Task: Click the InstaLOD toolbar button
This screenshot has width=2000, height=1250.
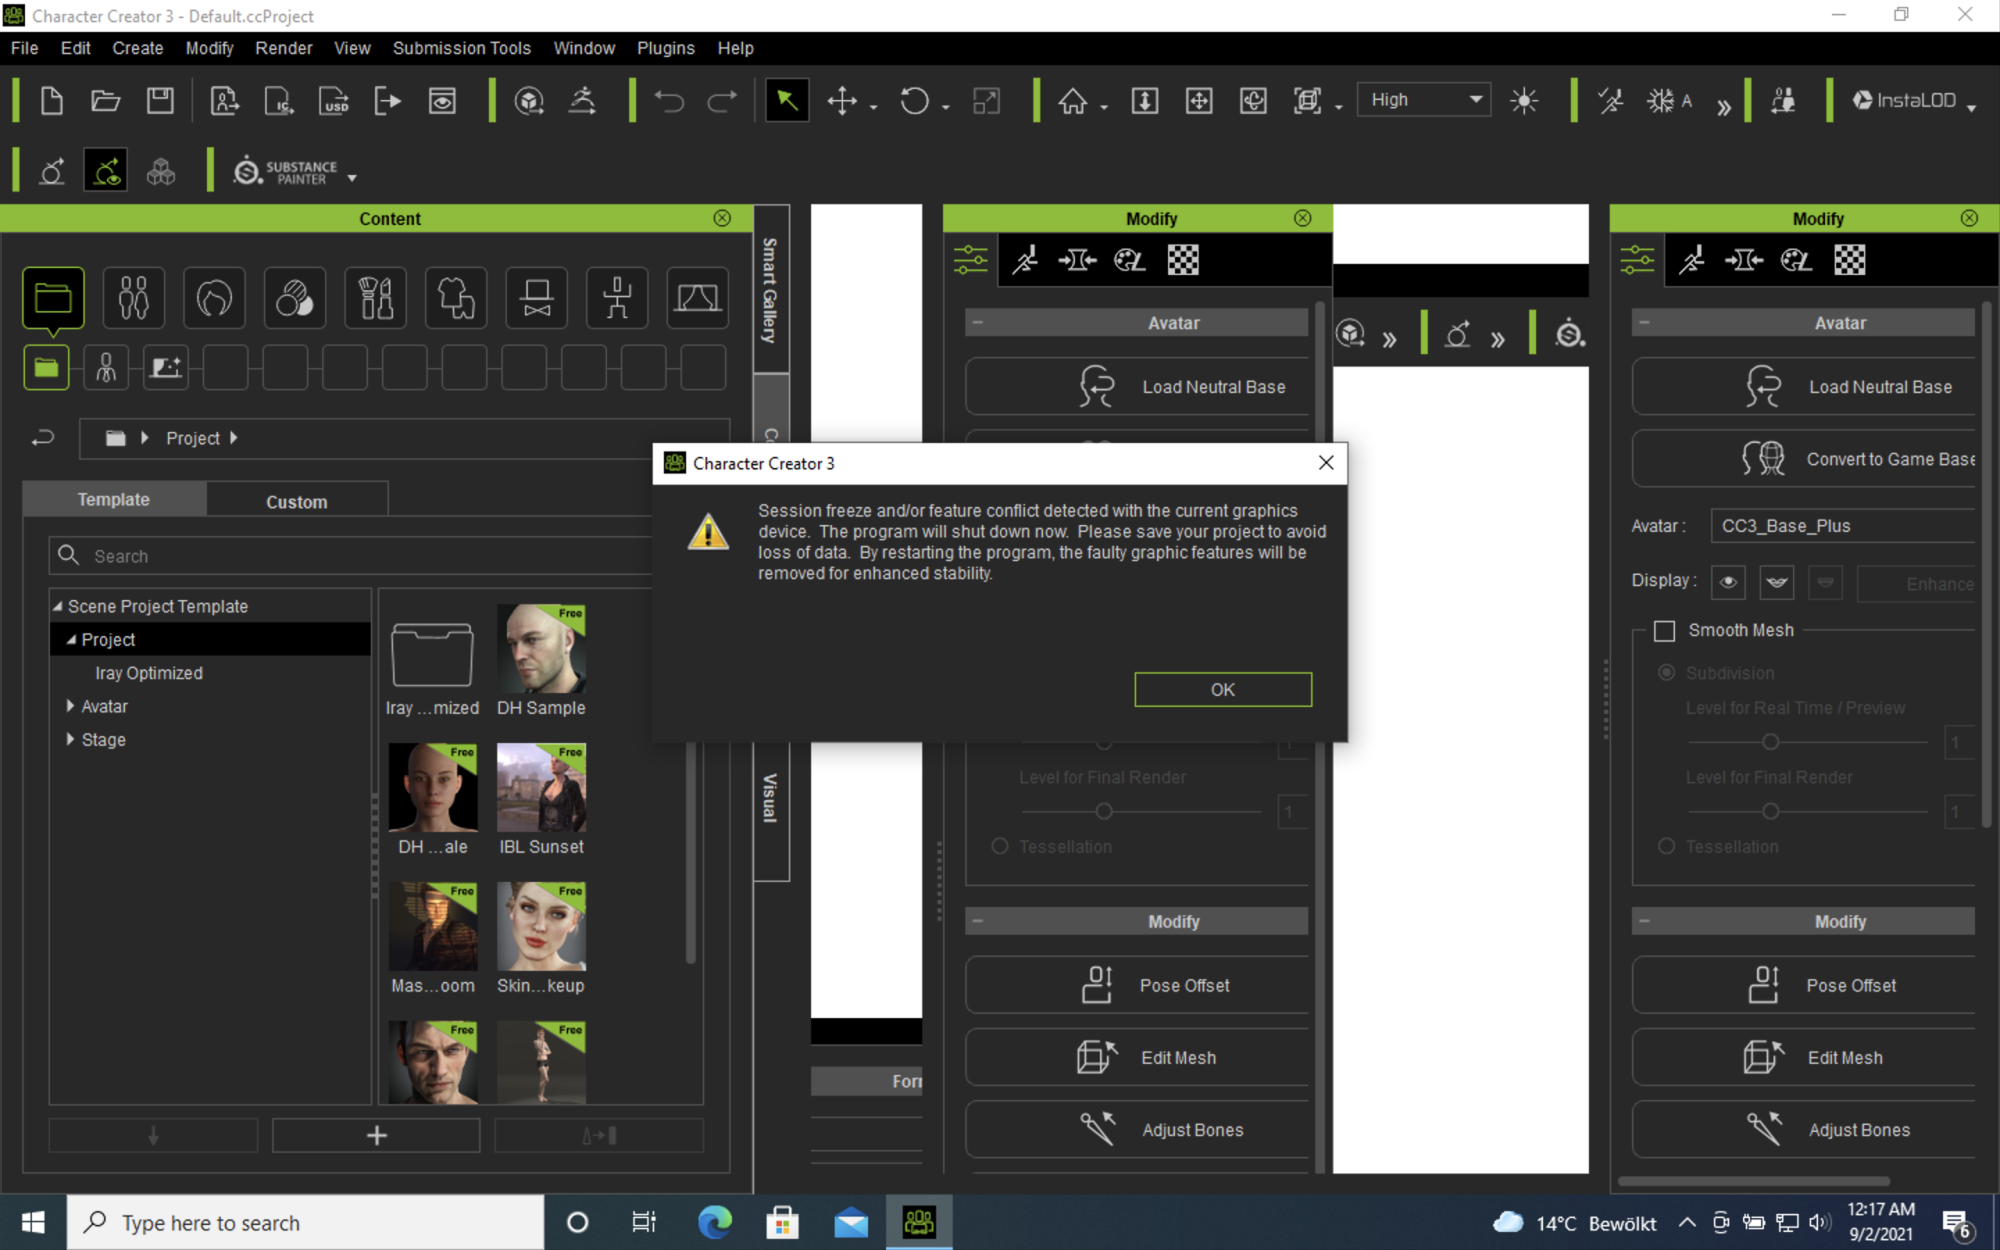Action: (1904, 100)
